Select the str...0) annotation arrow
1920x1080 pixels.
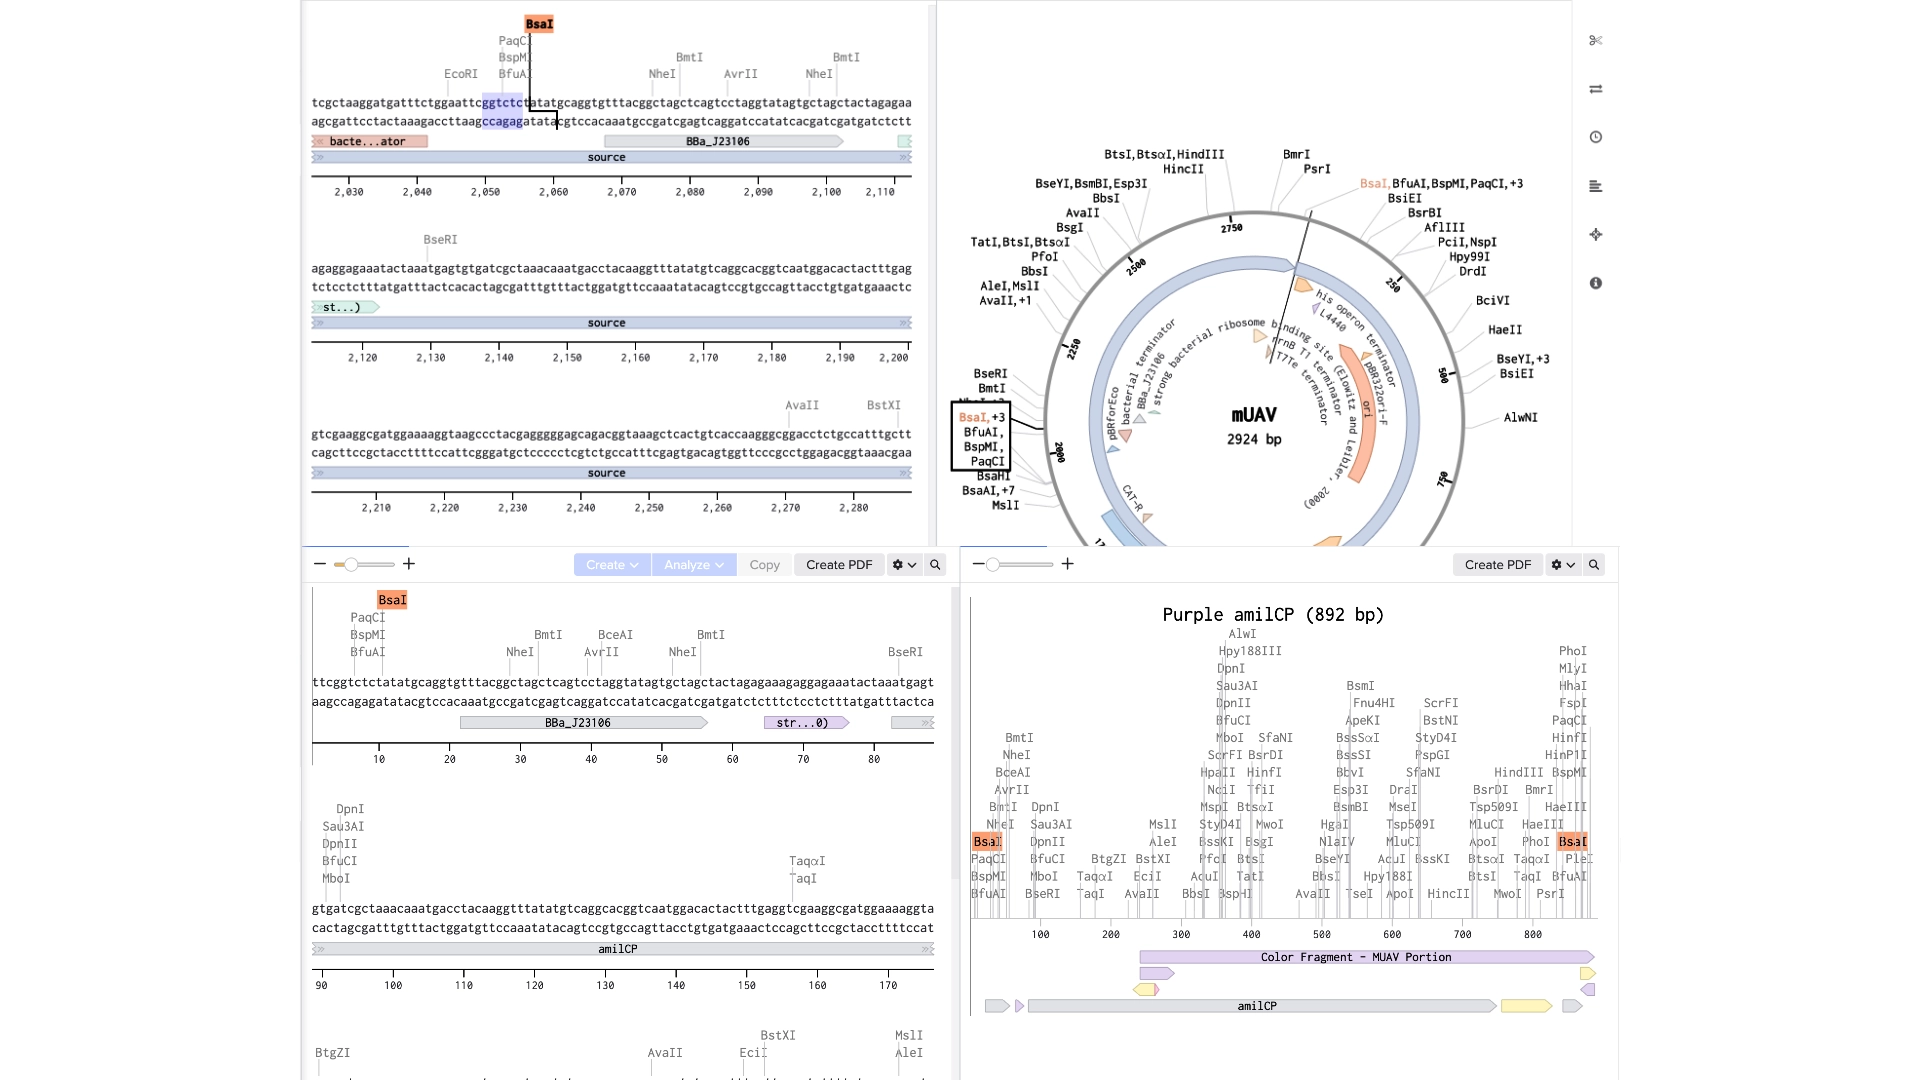pyautogui.click(x=806, y=723)
